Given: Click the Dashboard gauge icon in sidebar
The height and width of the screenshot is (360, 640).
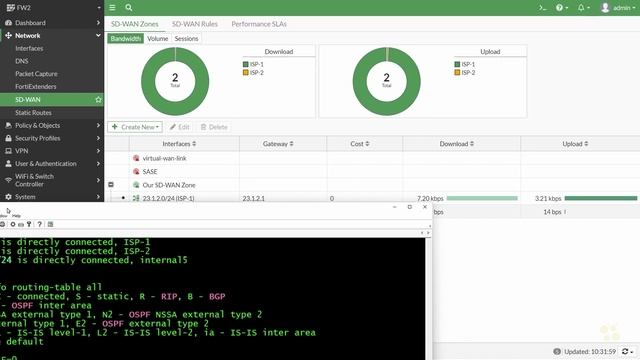Looking at the screenshot, I should point(8,23).
